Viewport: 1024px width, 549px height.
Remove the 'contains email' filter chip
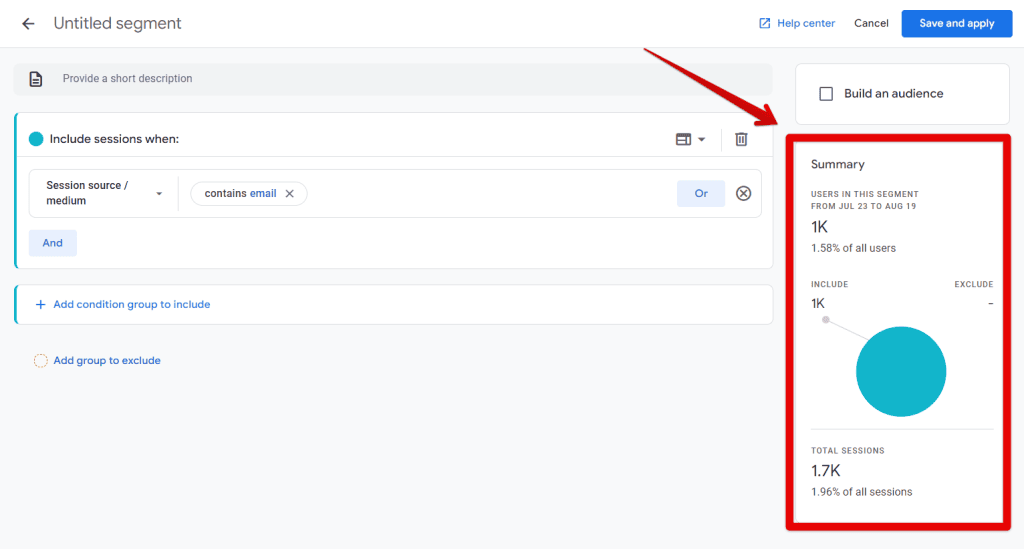290,194
